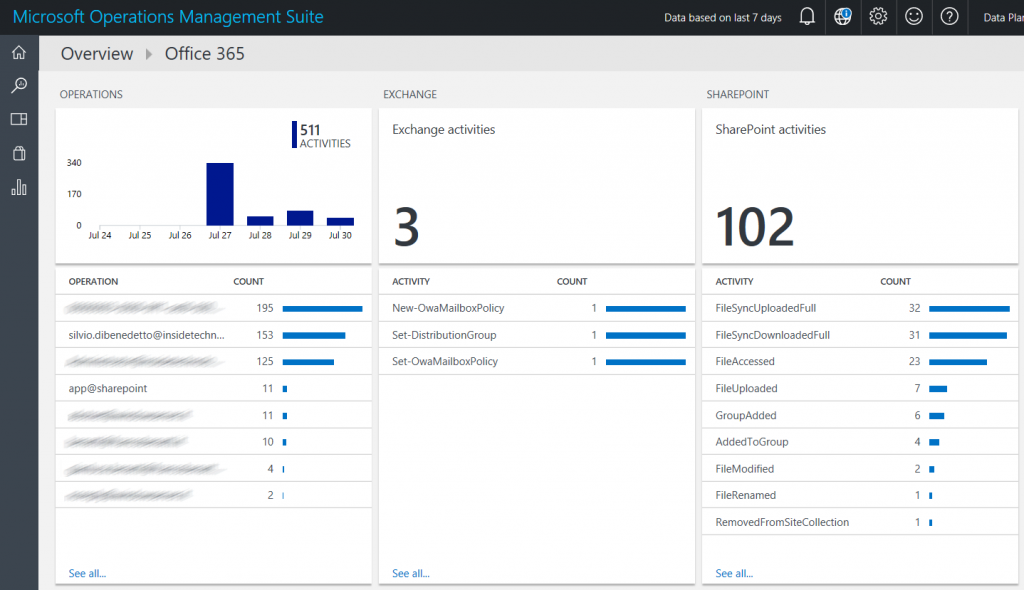Image resolution: width=1024 pixels, height=590 pixels.
Task: Click the count 195 in the Operations list
Action: pyautogui.click(x=264, y=308)
